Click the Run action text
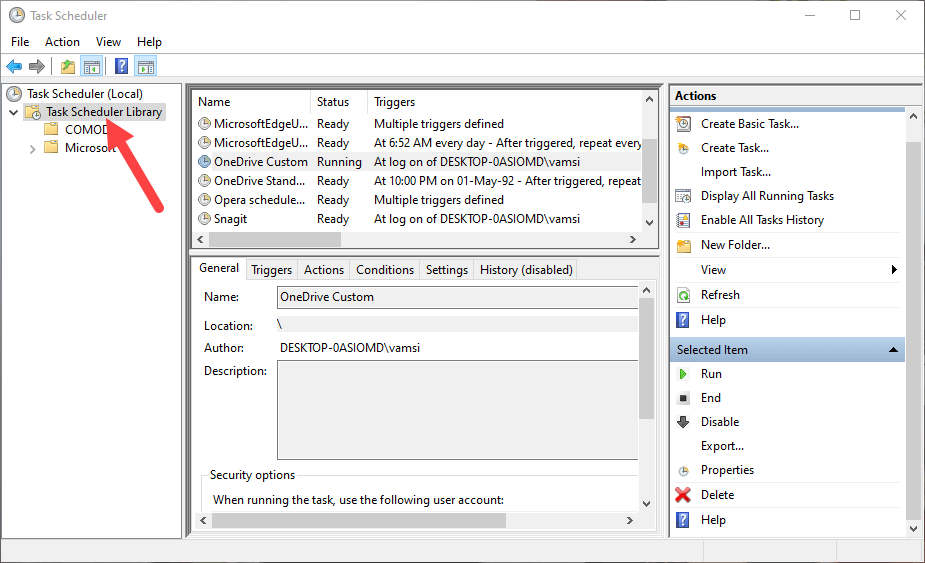Screen dimensions: 925x563 pyautogui.click(x=711, y=374)
